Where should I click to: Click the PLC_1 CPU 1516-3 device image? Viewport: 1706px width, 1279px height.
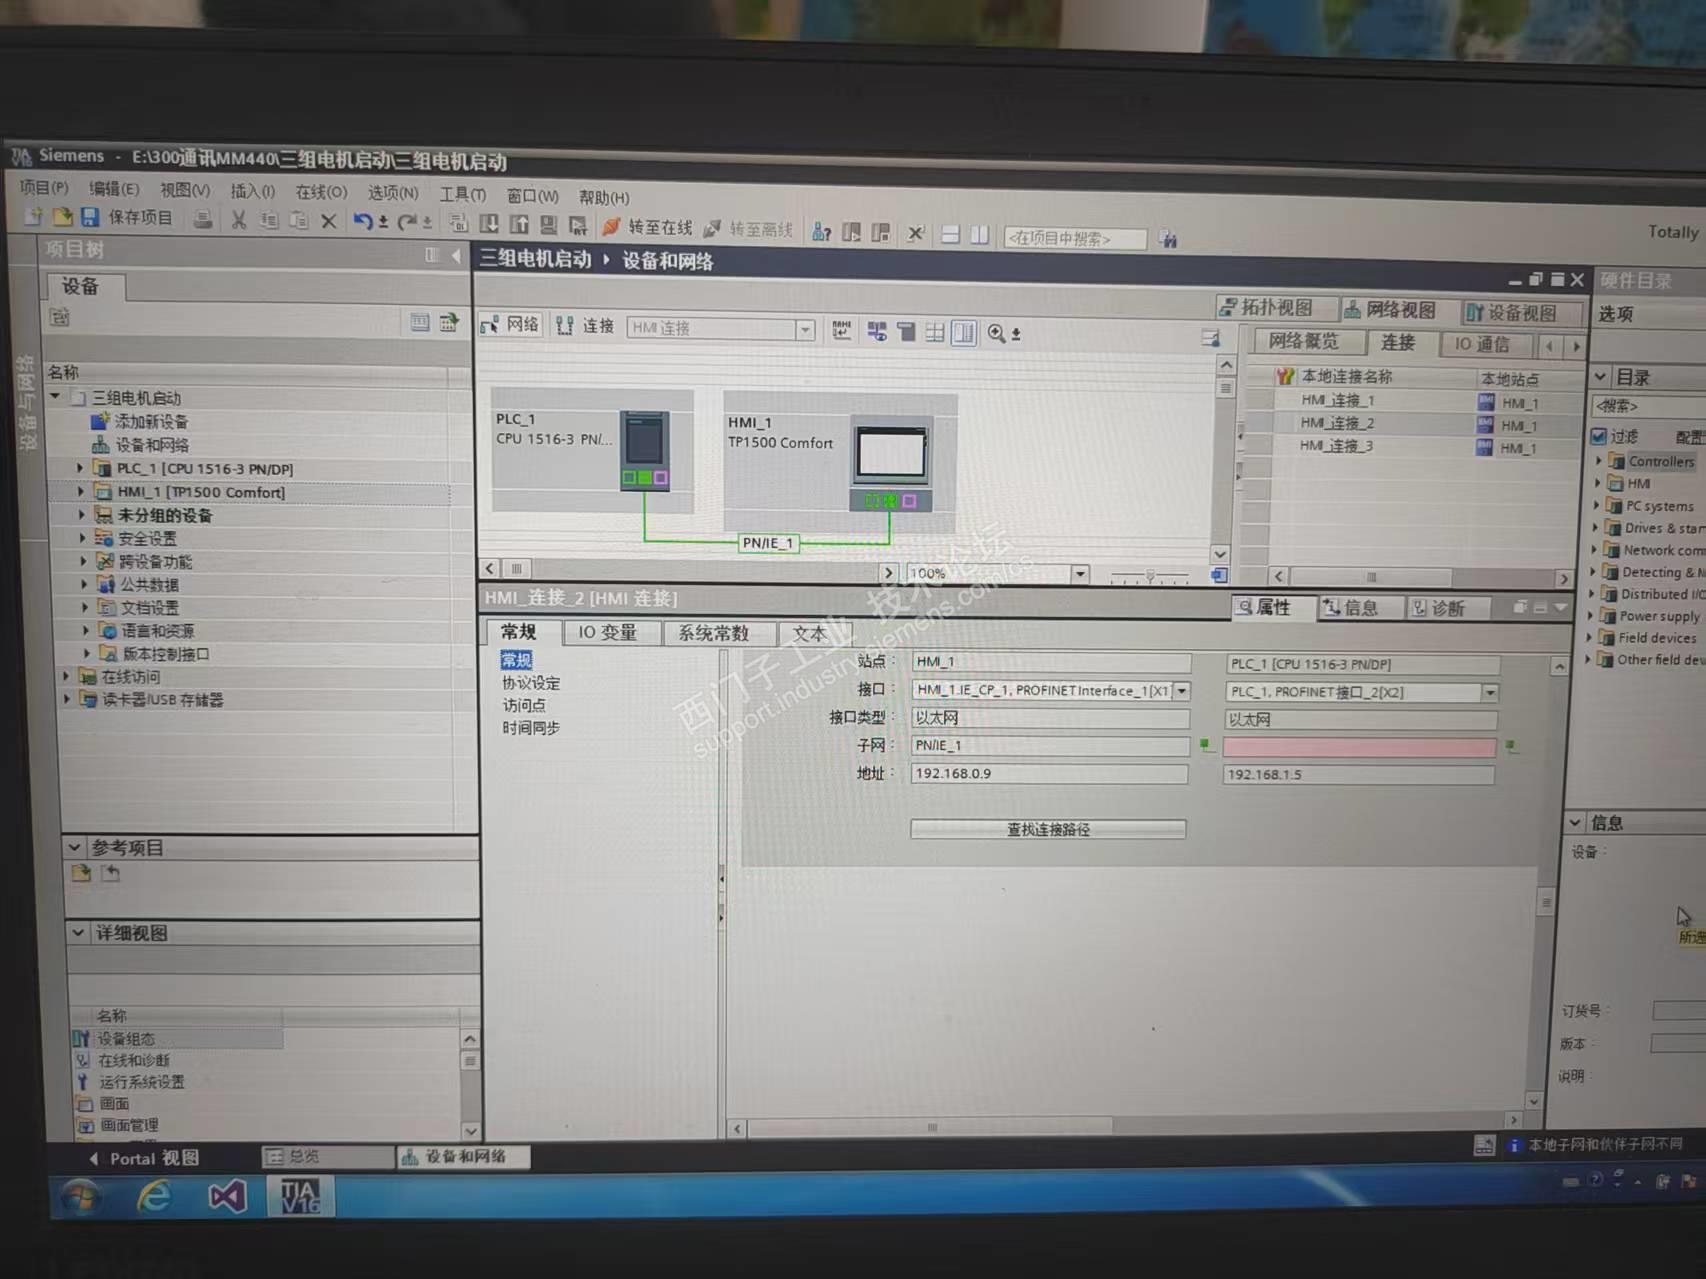point(645,450)
